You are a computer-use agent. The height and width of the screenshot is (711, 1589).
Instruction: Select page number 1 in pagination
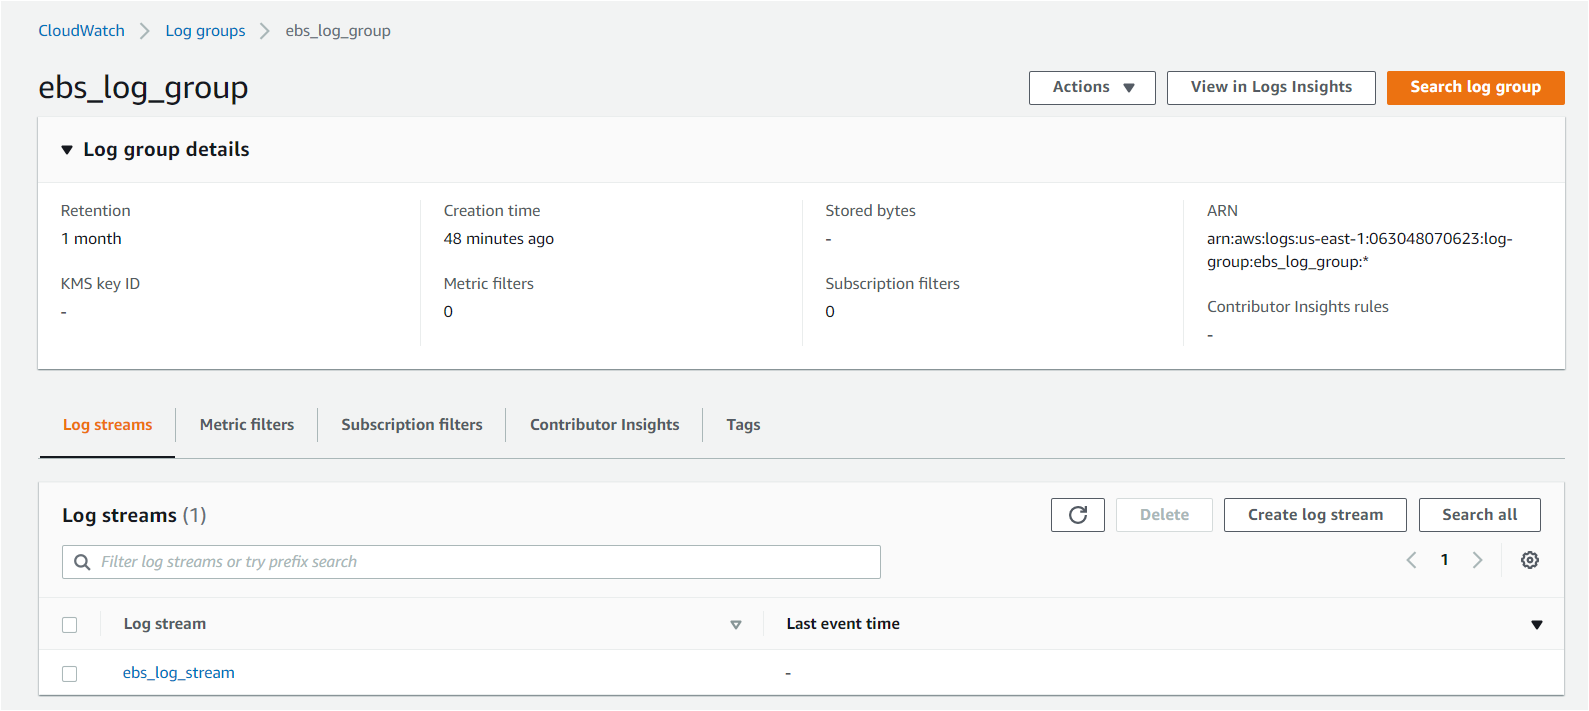tap(1444, 560)
